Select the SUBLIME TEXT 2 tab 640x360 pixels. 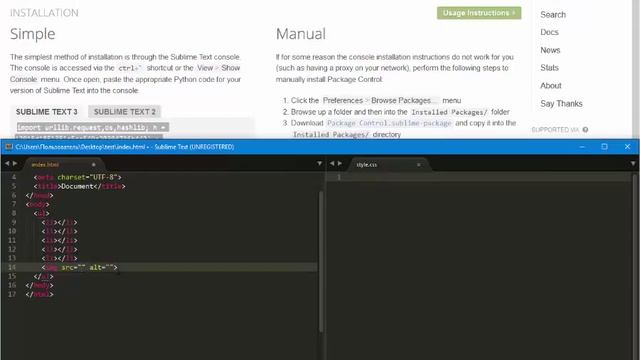(124, 111)
